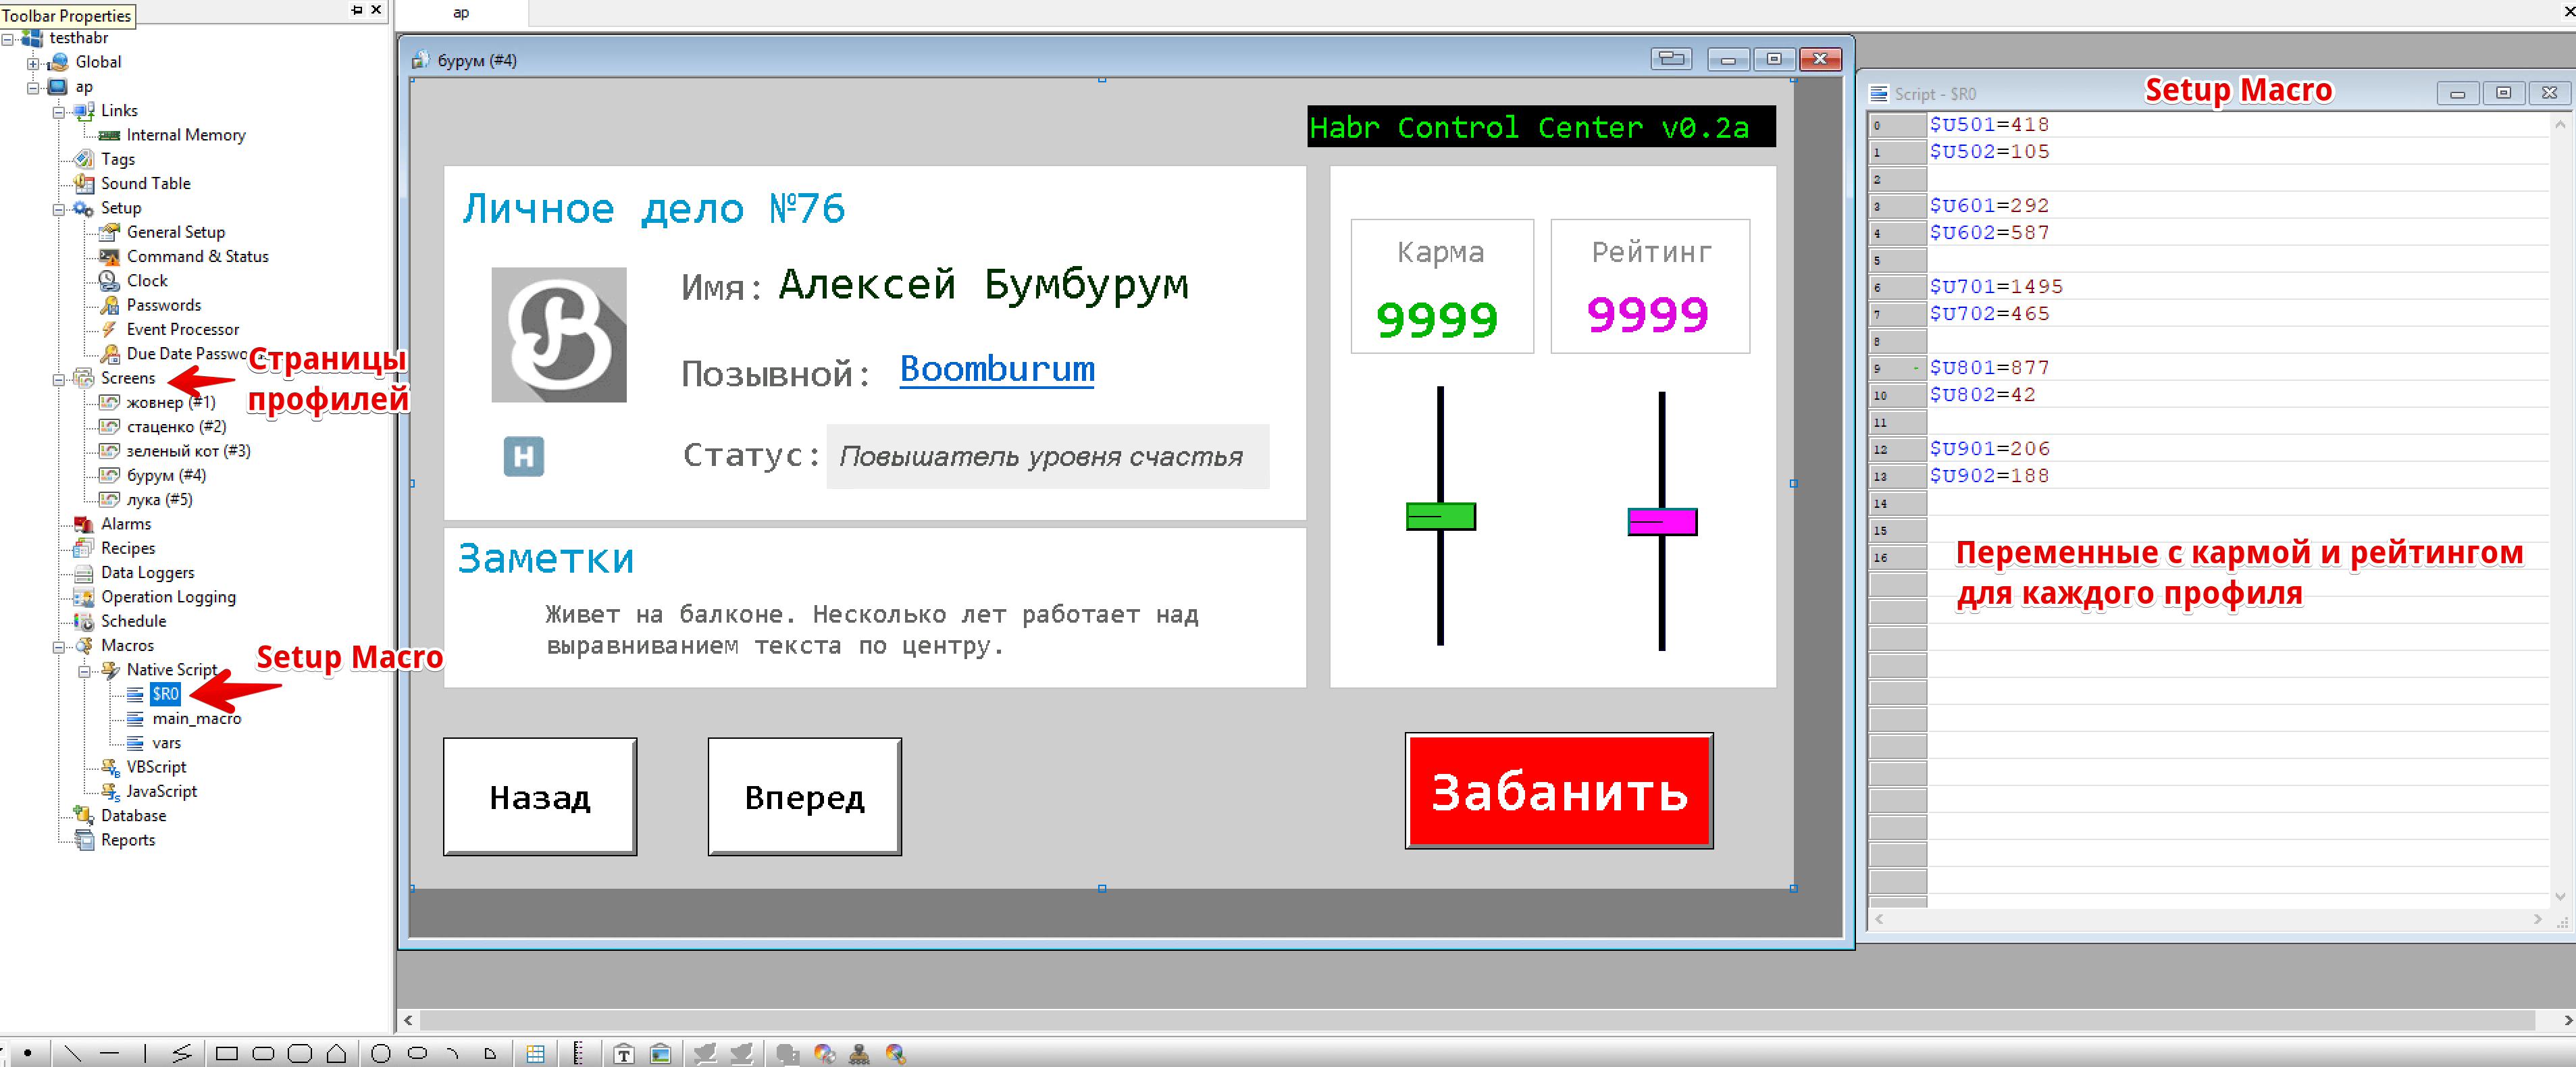The width and height of the screenshot is (2576, 1067).
Task: Expand the Global tree node
Action: [33, 63]
